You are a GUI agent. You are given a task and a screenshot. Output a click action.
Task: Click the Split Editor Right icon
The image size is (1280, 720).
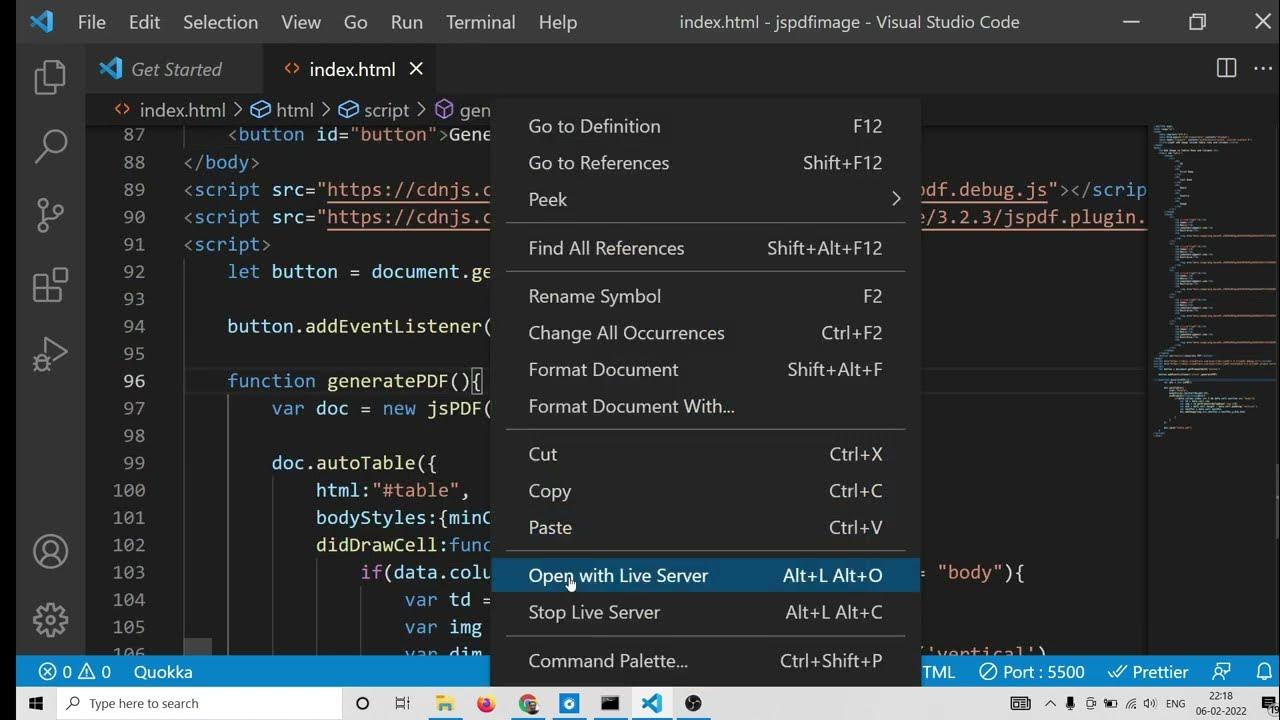[1226, 68]
